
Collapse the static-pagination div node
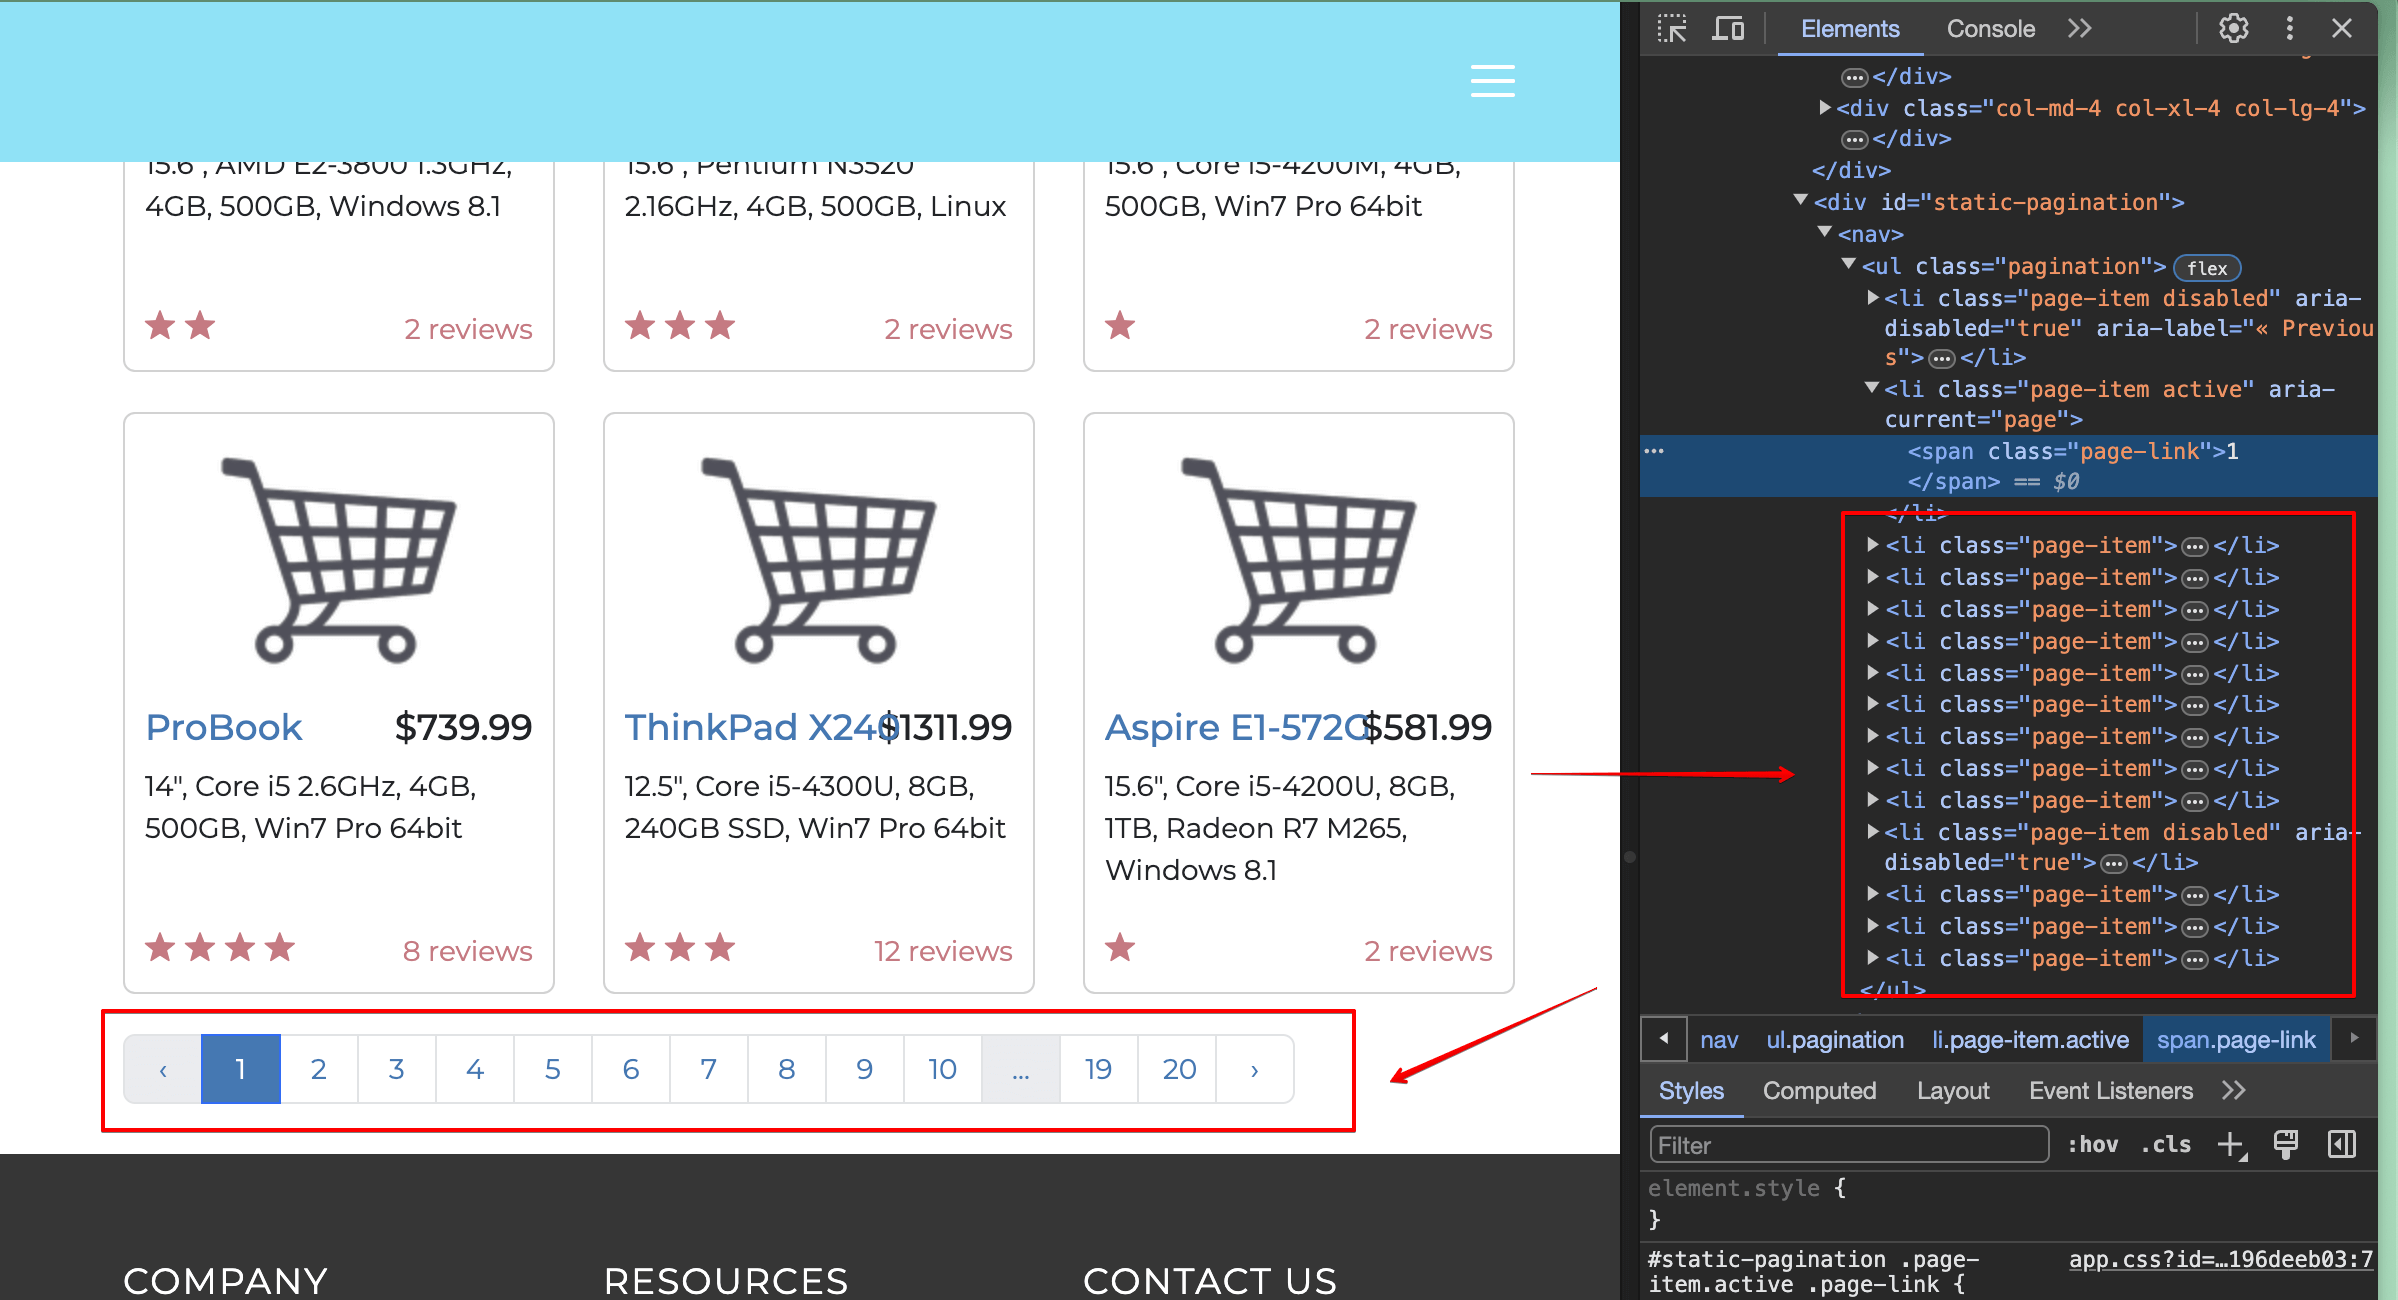[1801, 201]
